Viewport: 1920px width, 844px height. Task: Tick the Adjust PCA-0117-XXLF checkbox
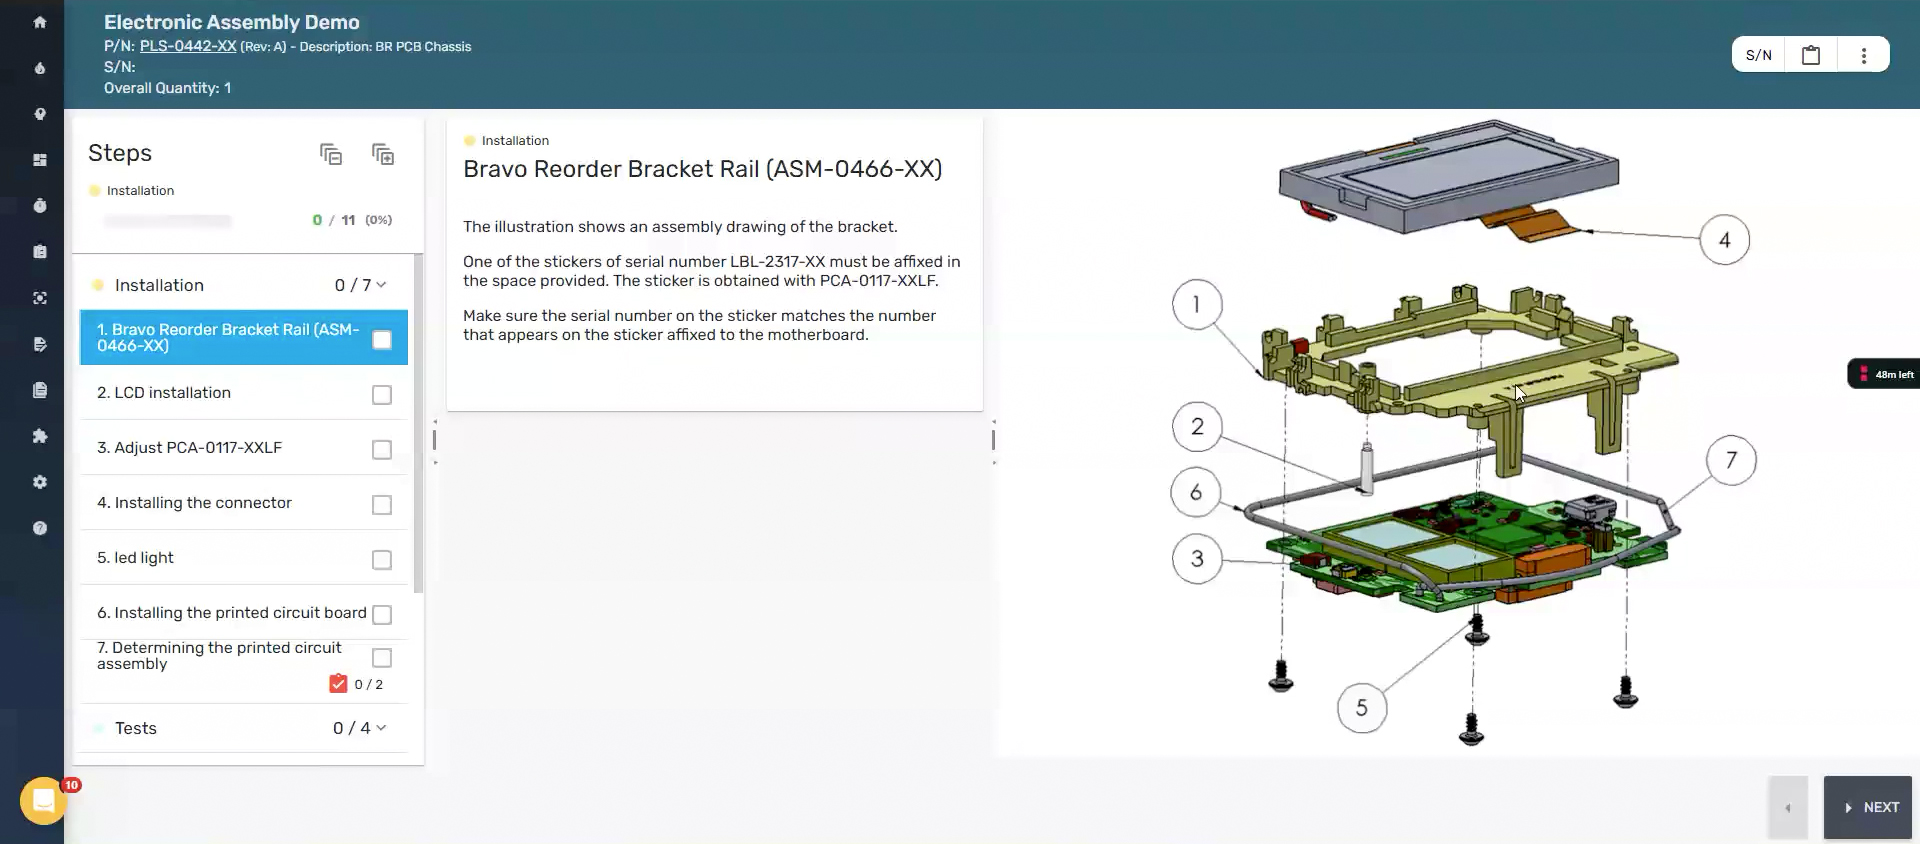382,450
